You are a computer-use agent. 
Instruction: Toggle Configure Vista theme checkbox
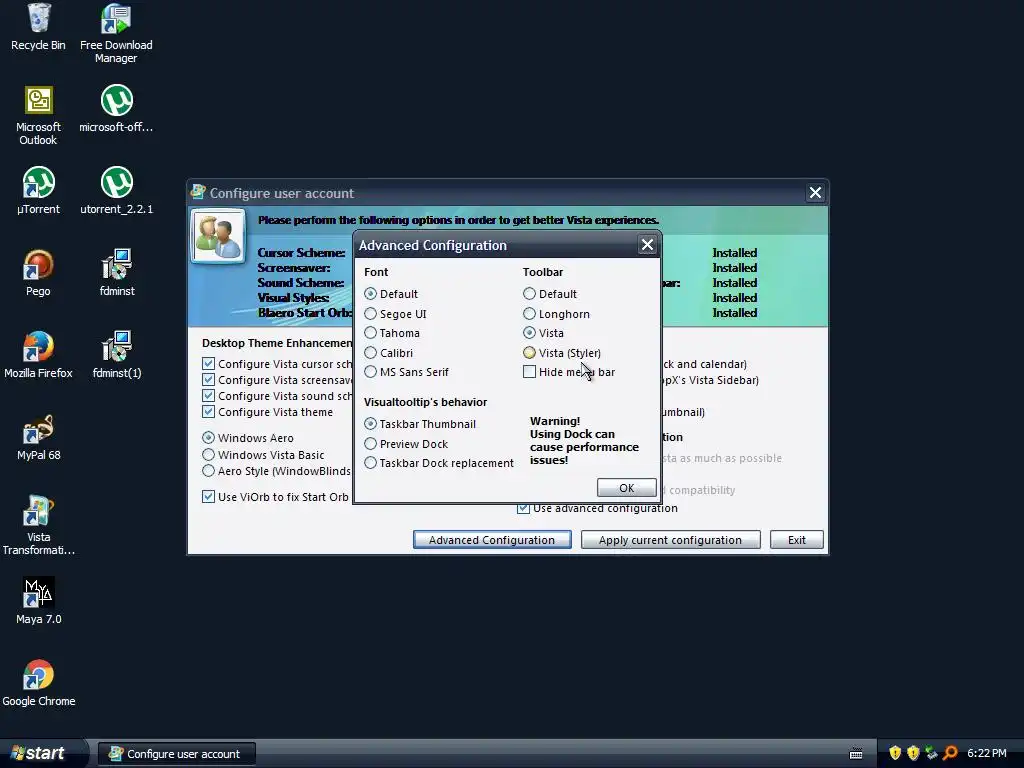coord(208,412)
